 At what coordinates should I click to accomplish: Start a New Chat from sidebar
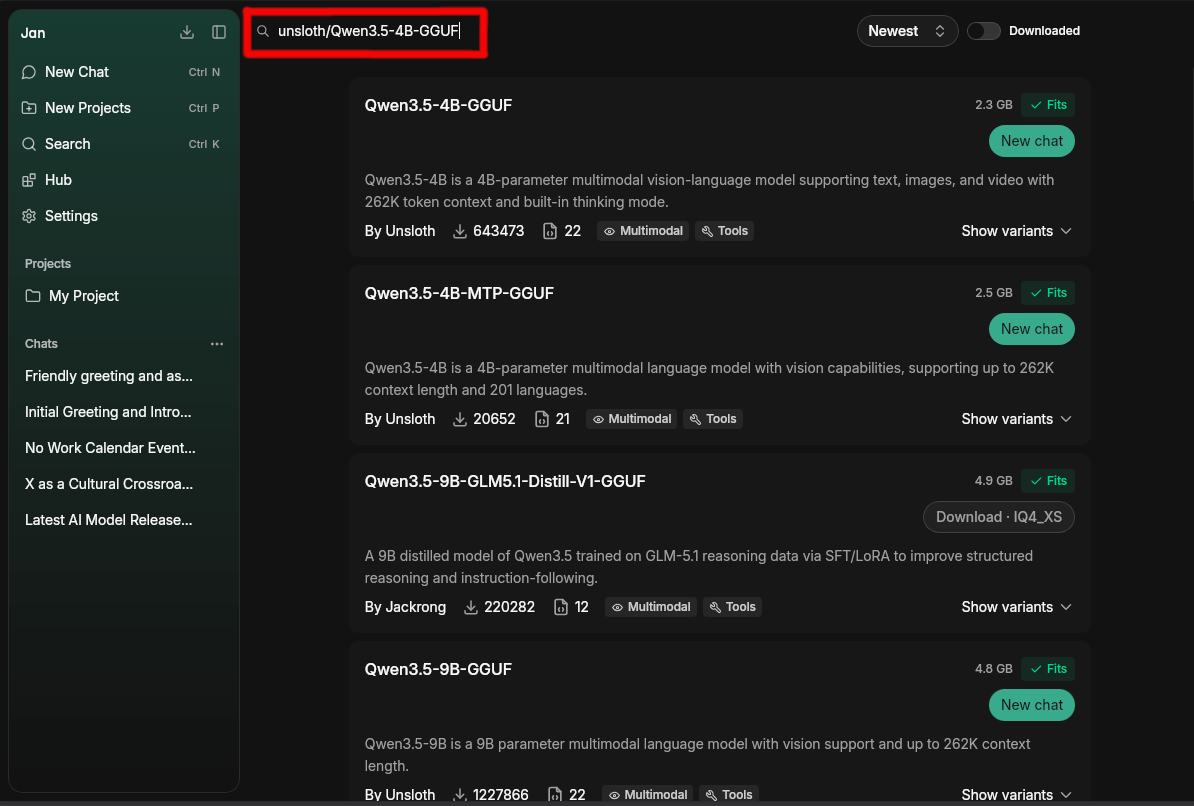(x=123, y=72)
